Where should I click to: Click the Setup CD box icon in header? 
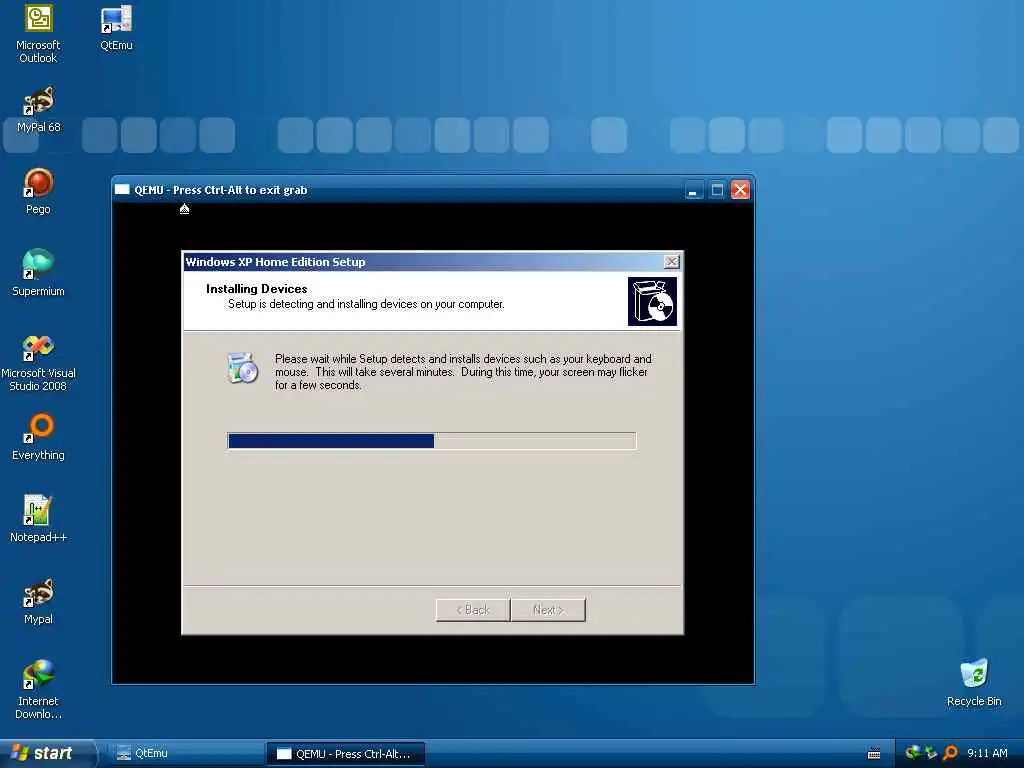[652, 301]
